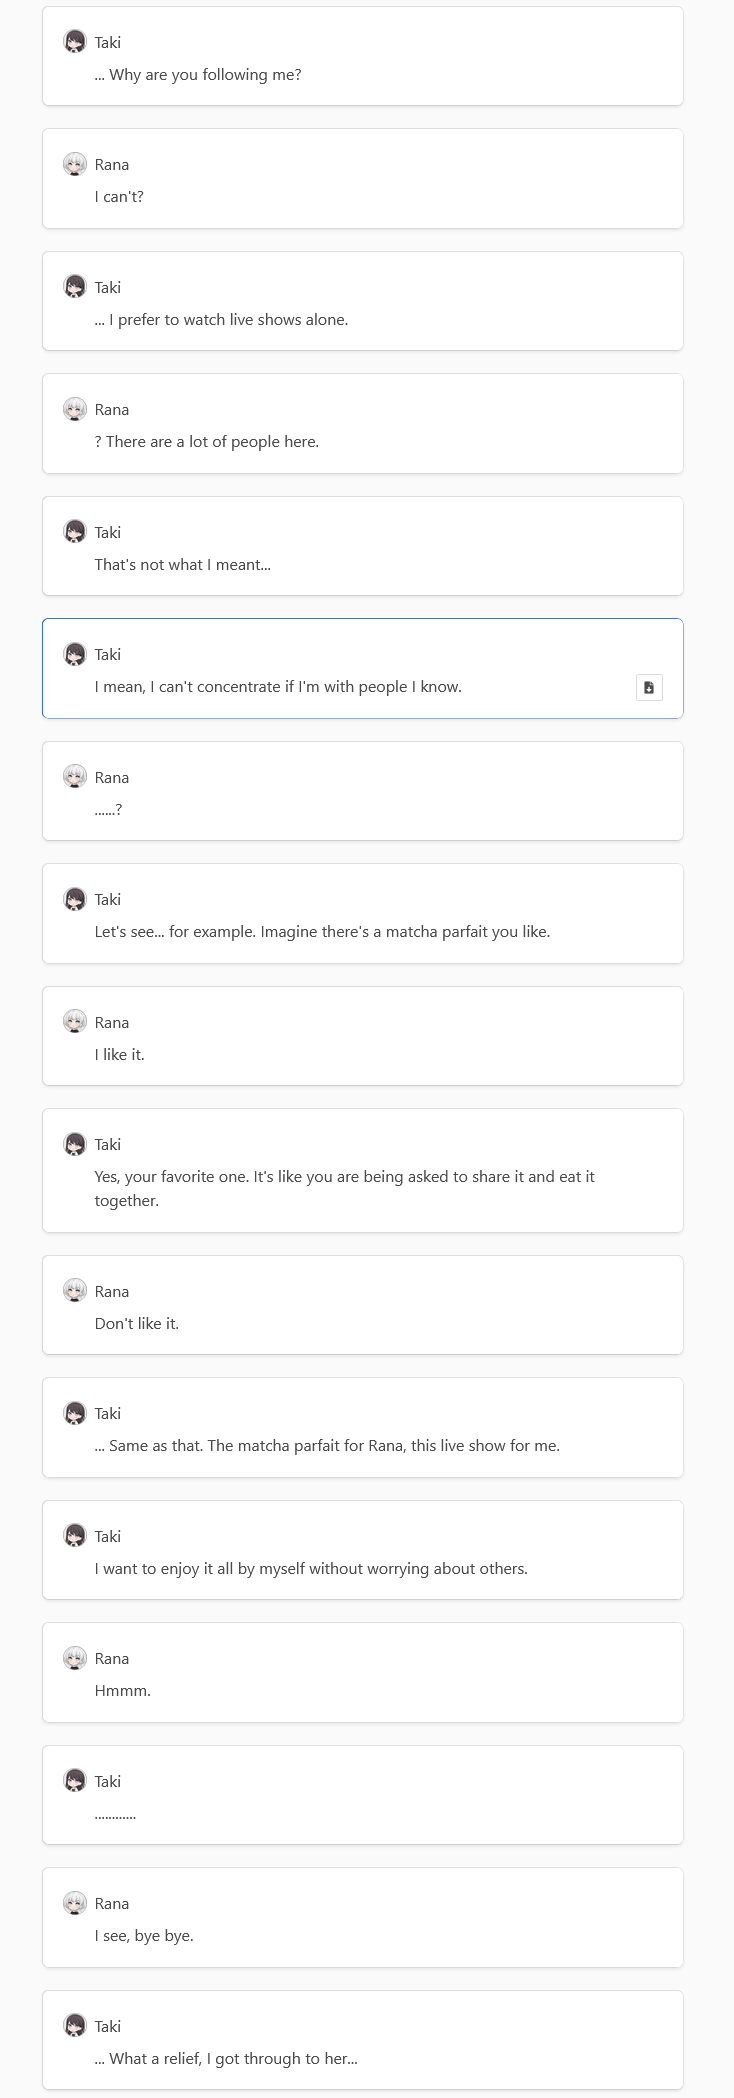This screenshot has height=2098, width=734.
Task: Select the "I can't concentrate" dialogue card
Action: point(363,668)
